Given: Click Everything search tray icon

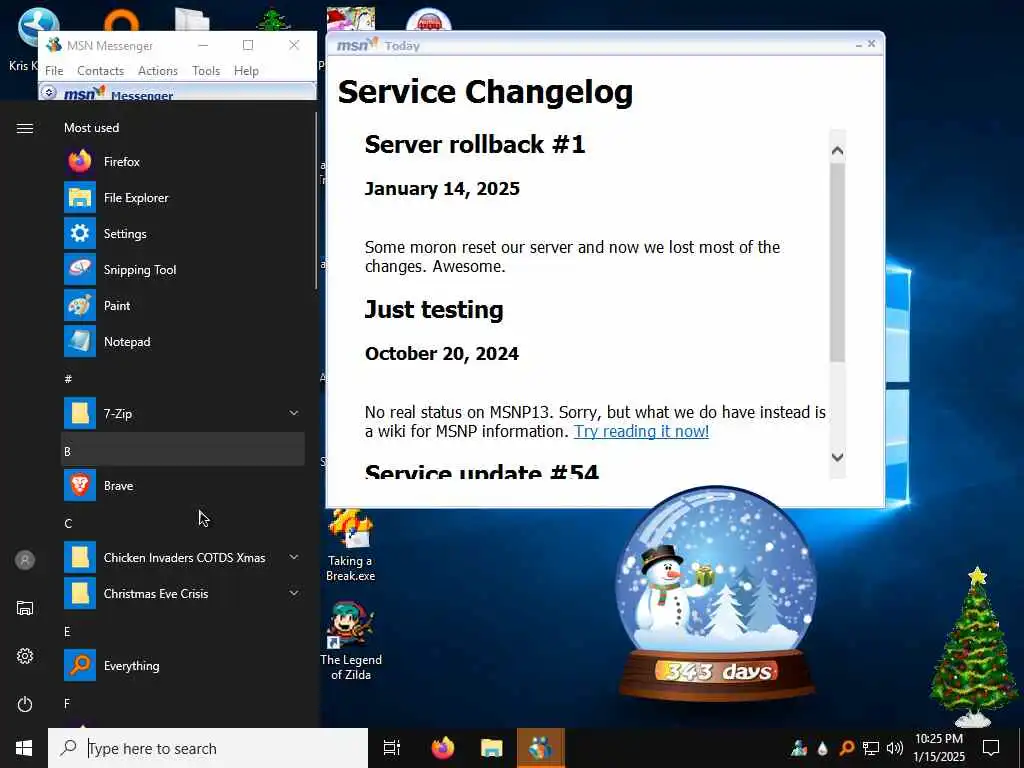Looking at the screenshot, I should pos(846,748).
